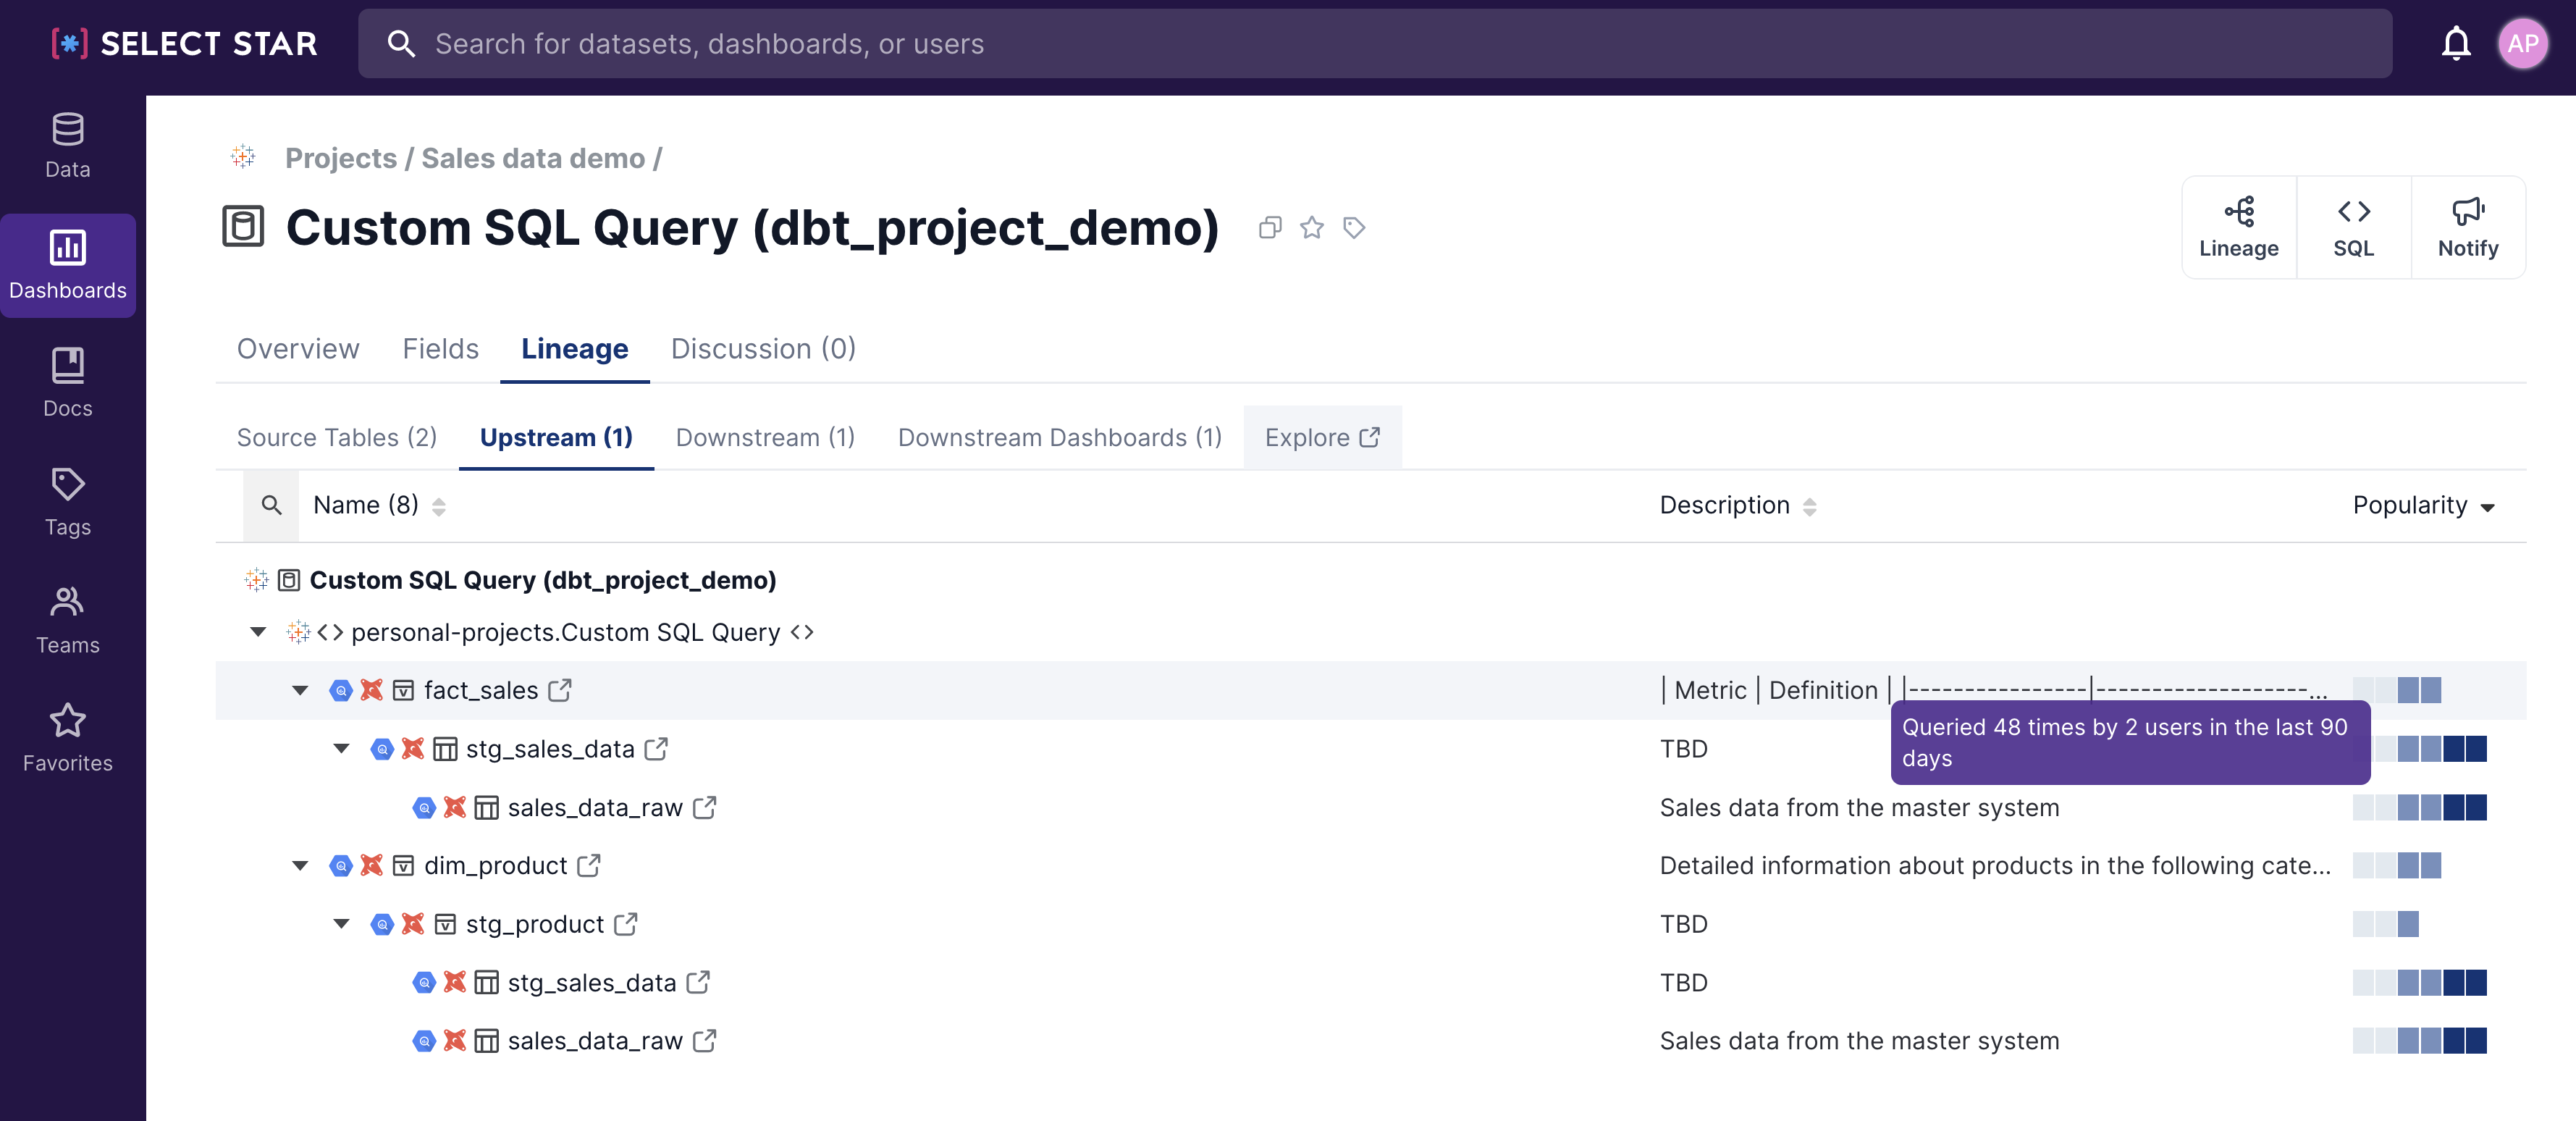Open the AP user avatar menu

pos(2523,44)
